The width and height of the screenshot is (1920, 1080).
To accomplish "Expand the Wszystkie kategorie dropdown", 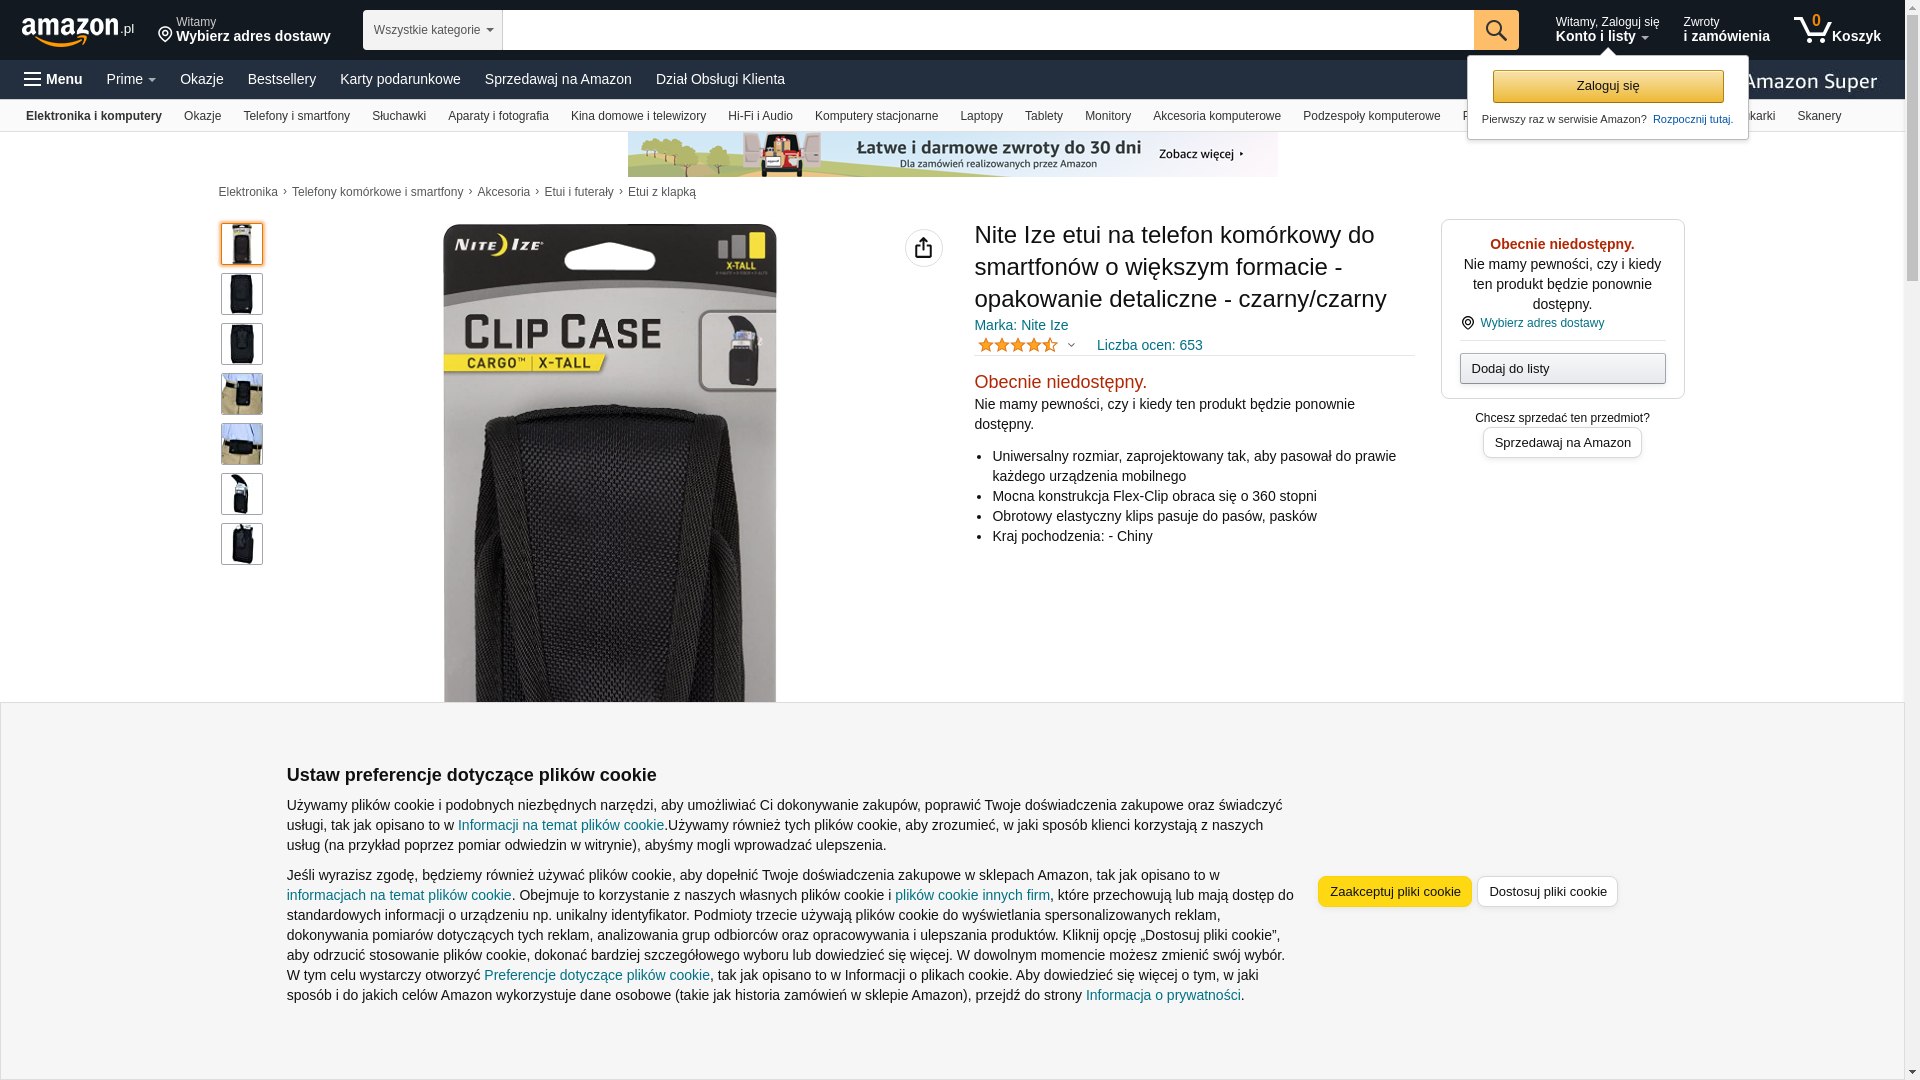I will click(x=432, y=30).
